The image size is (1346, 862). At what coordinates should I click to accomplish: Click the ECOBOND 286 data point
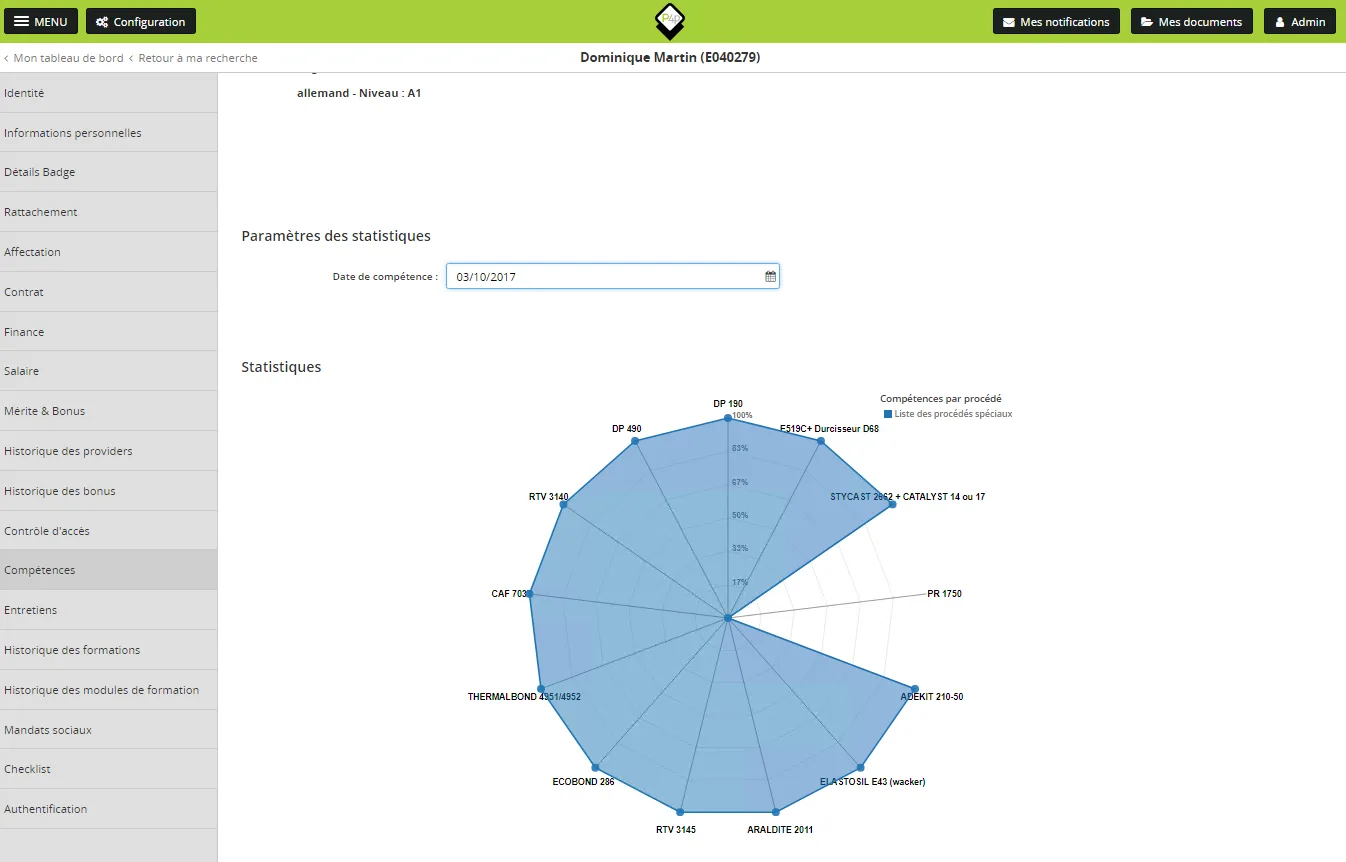[x=596, y=768]
